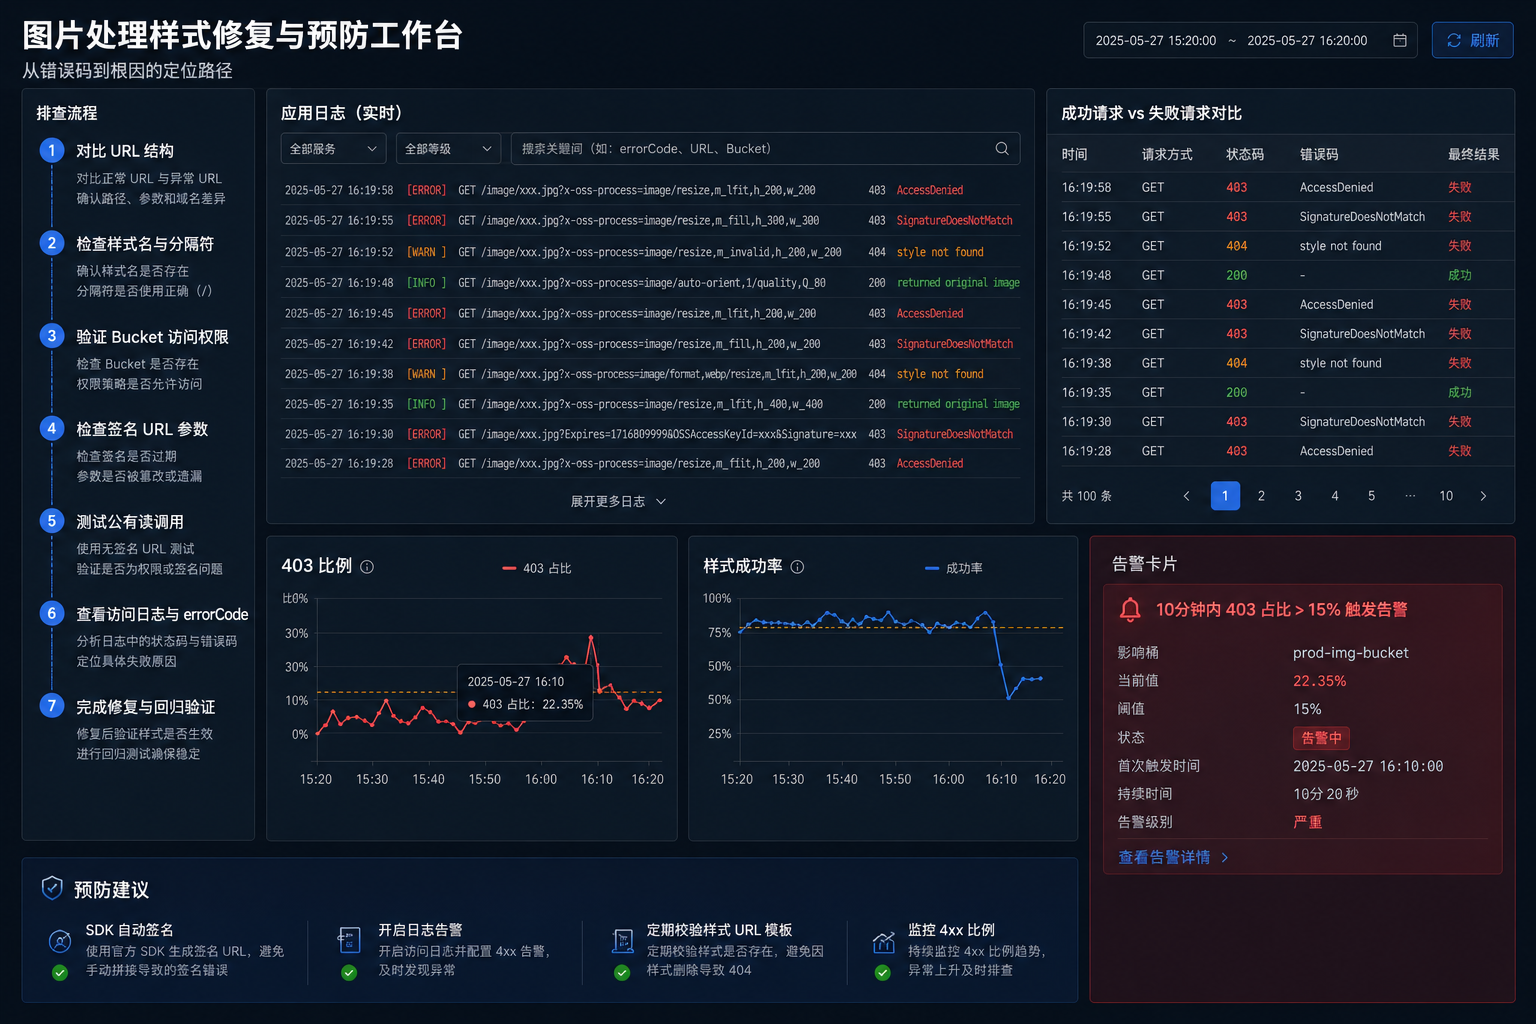The height and width of the screenshot is (1024, 1536).
Task: Click the magnifier icon in the log search box
Action: 1002,148
